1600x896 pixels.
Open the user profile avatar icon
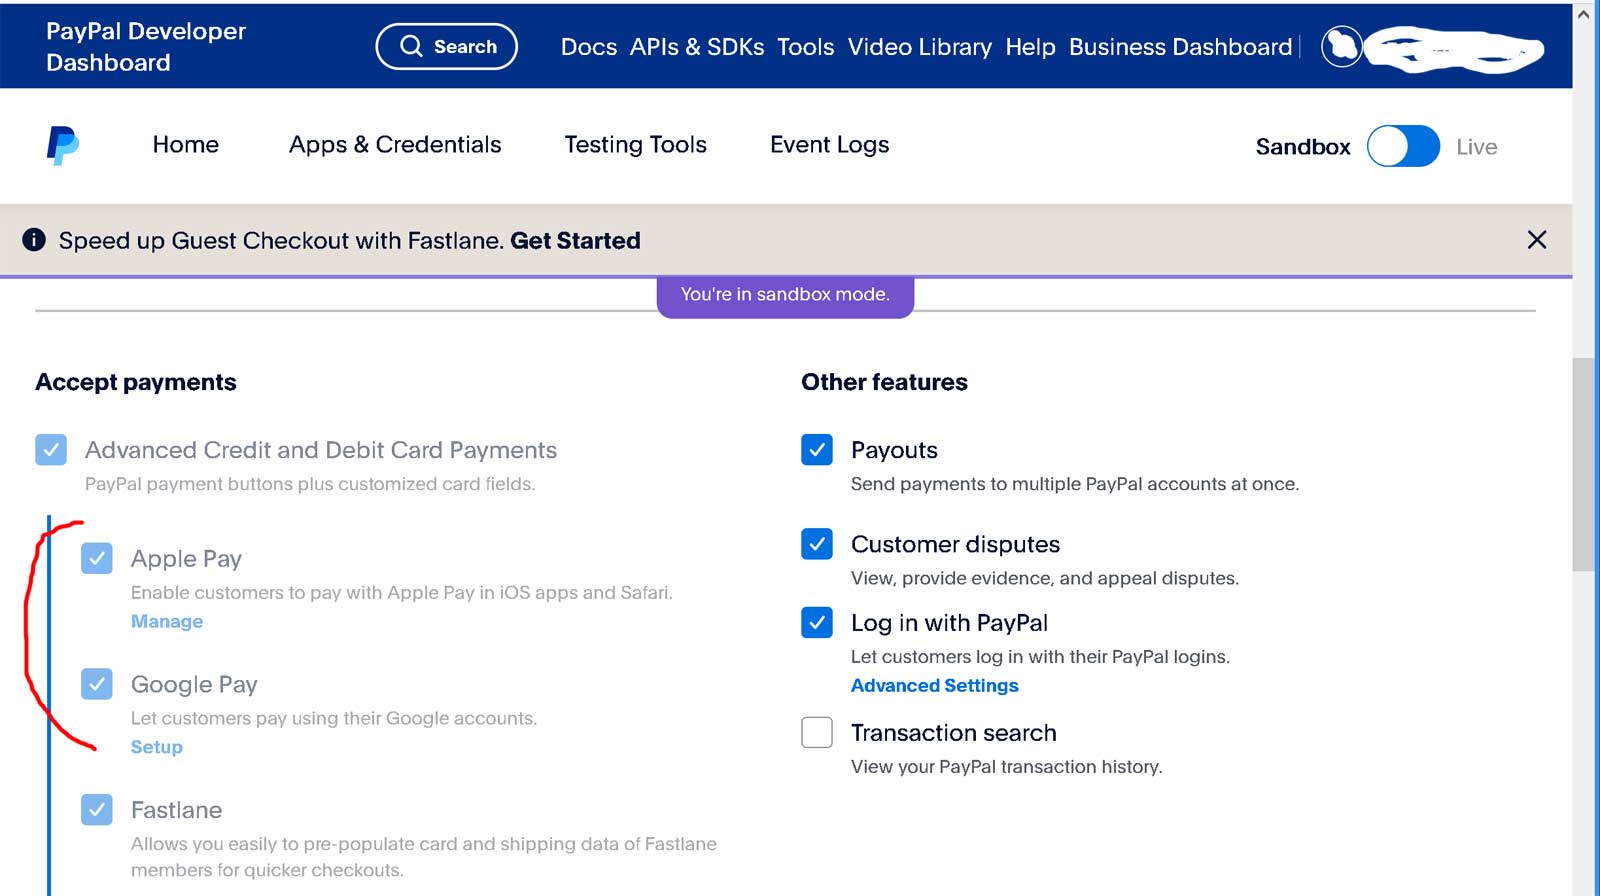(x=1342, y=46)
